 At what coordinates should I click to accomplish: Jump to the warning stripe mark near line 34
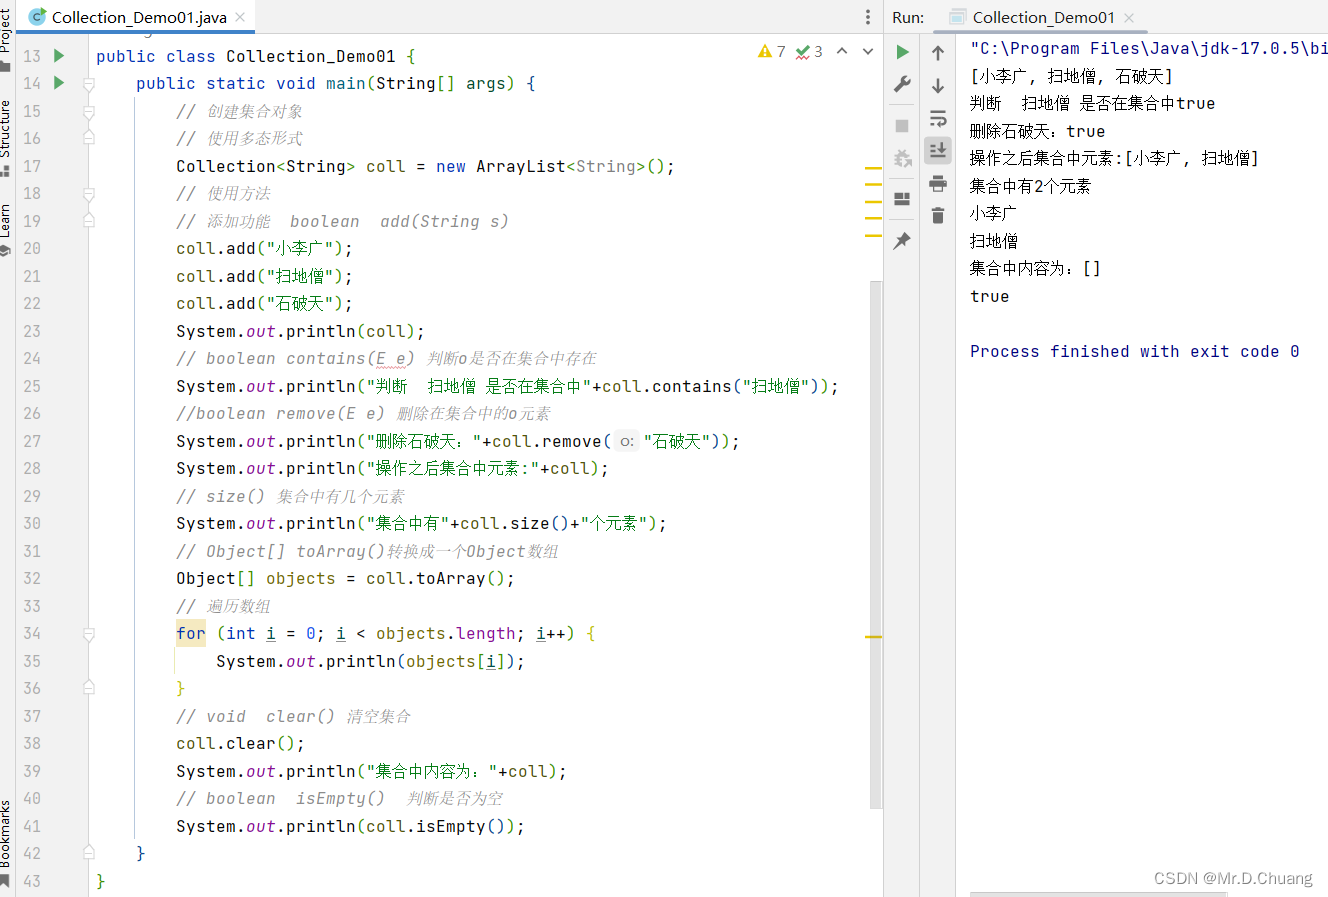[873, 636]
